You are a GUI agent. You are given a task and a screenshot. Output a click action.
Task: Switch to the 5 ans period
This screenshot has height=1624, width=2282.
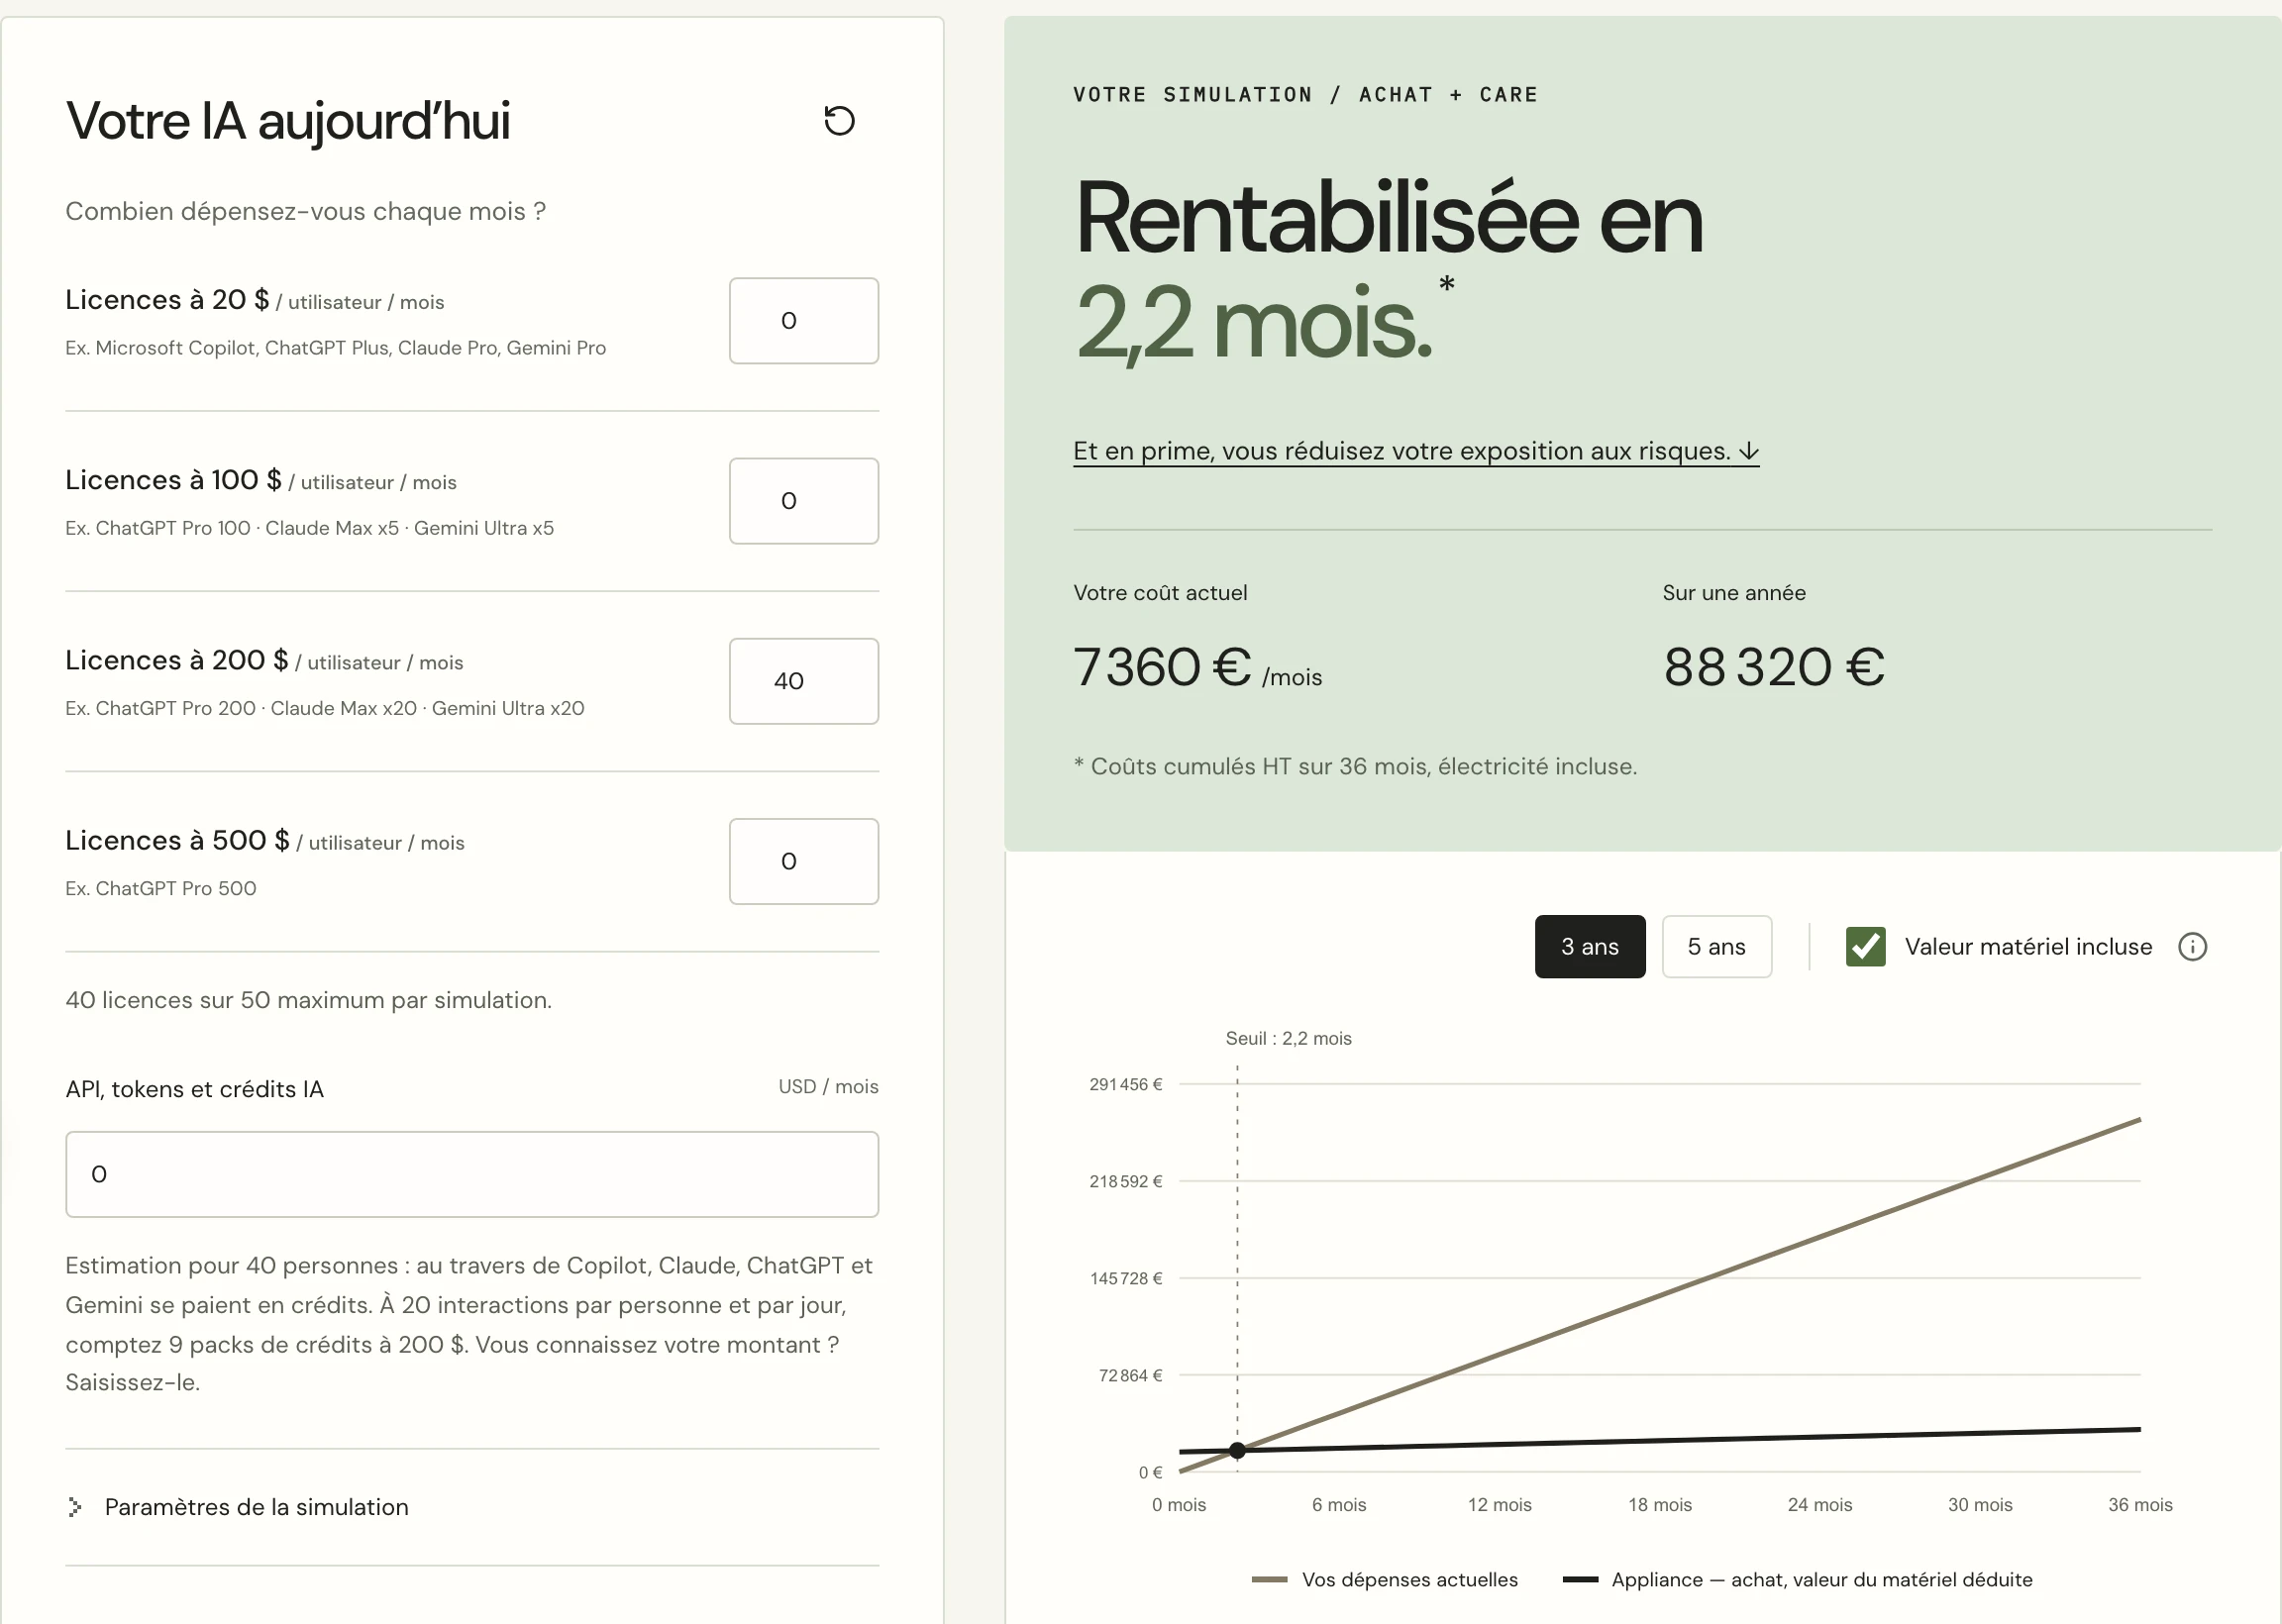1716,946
